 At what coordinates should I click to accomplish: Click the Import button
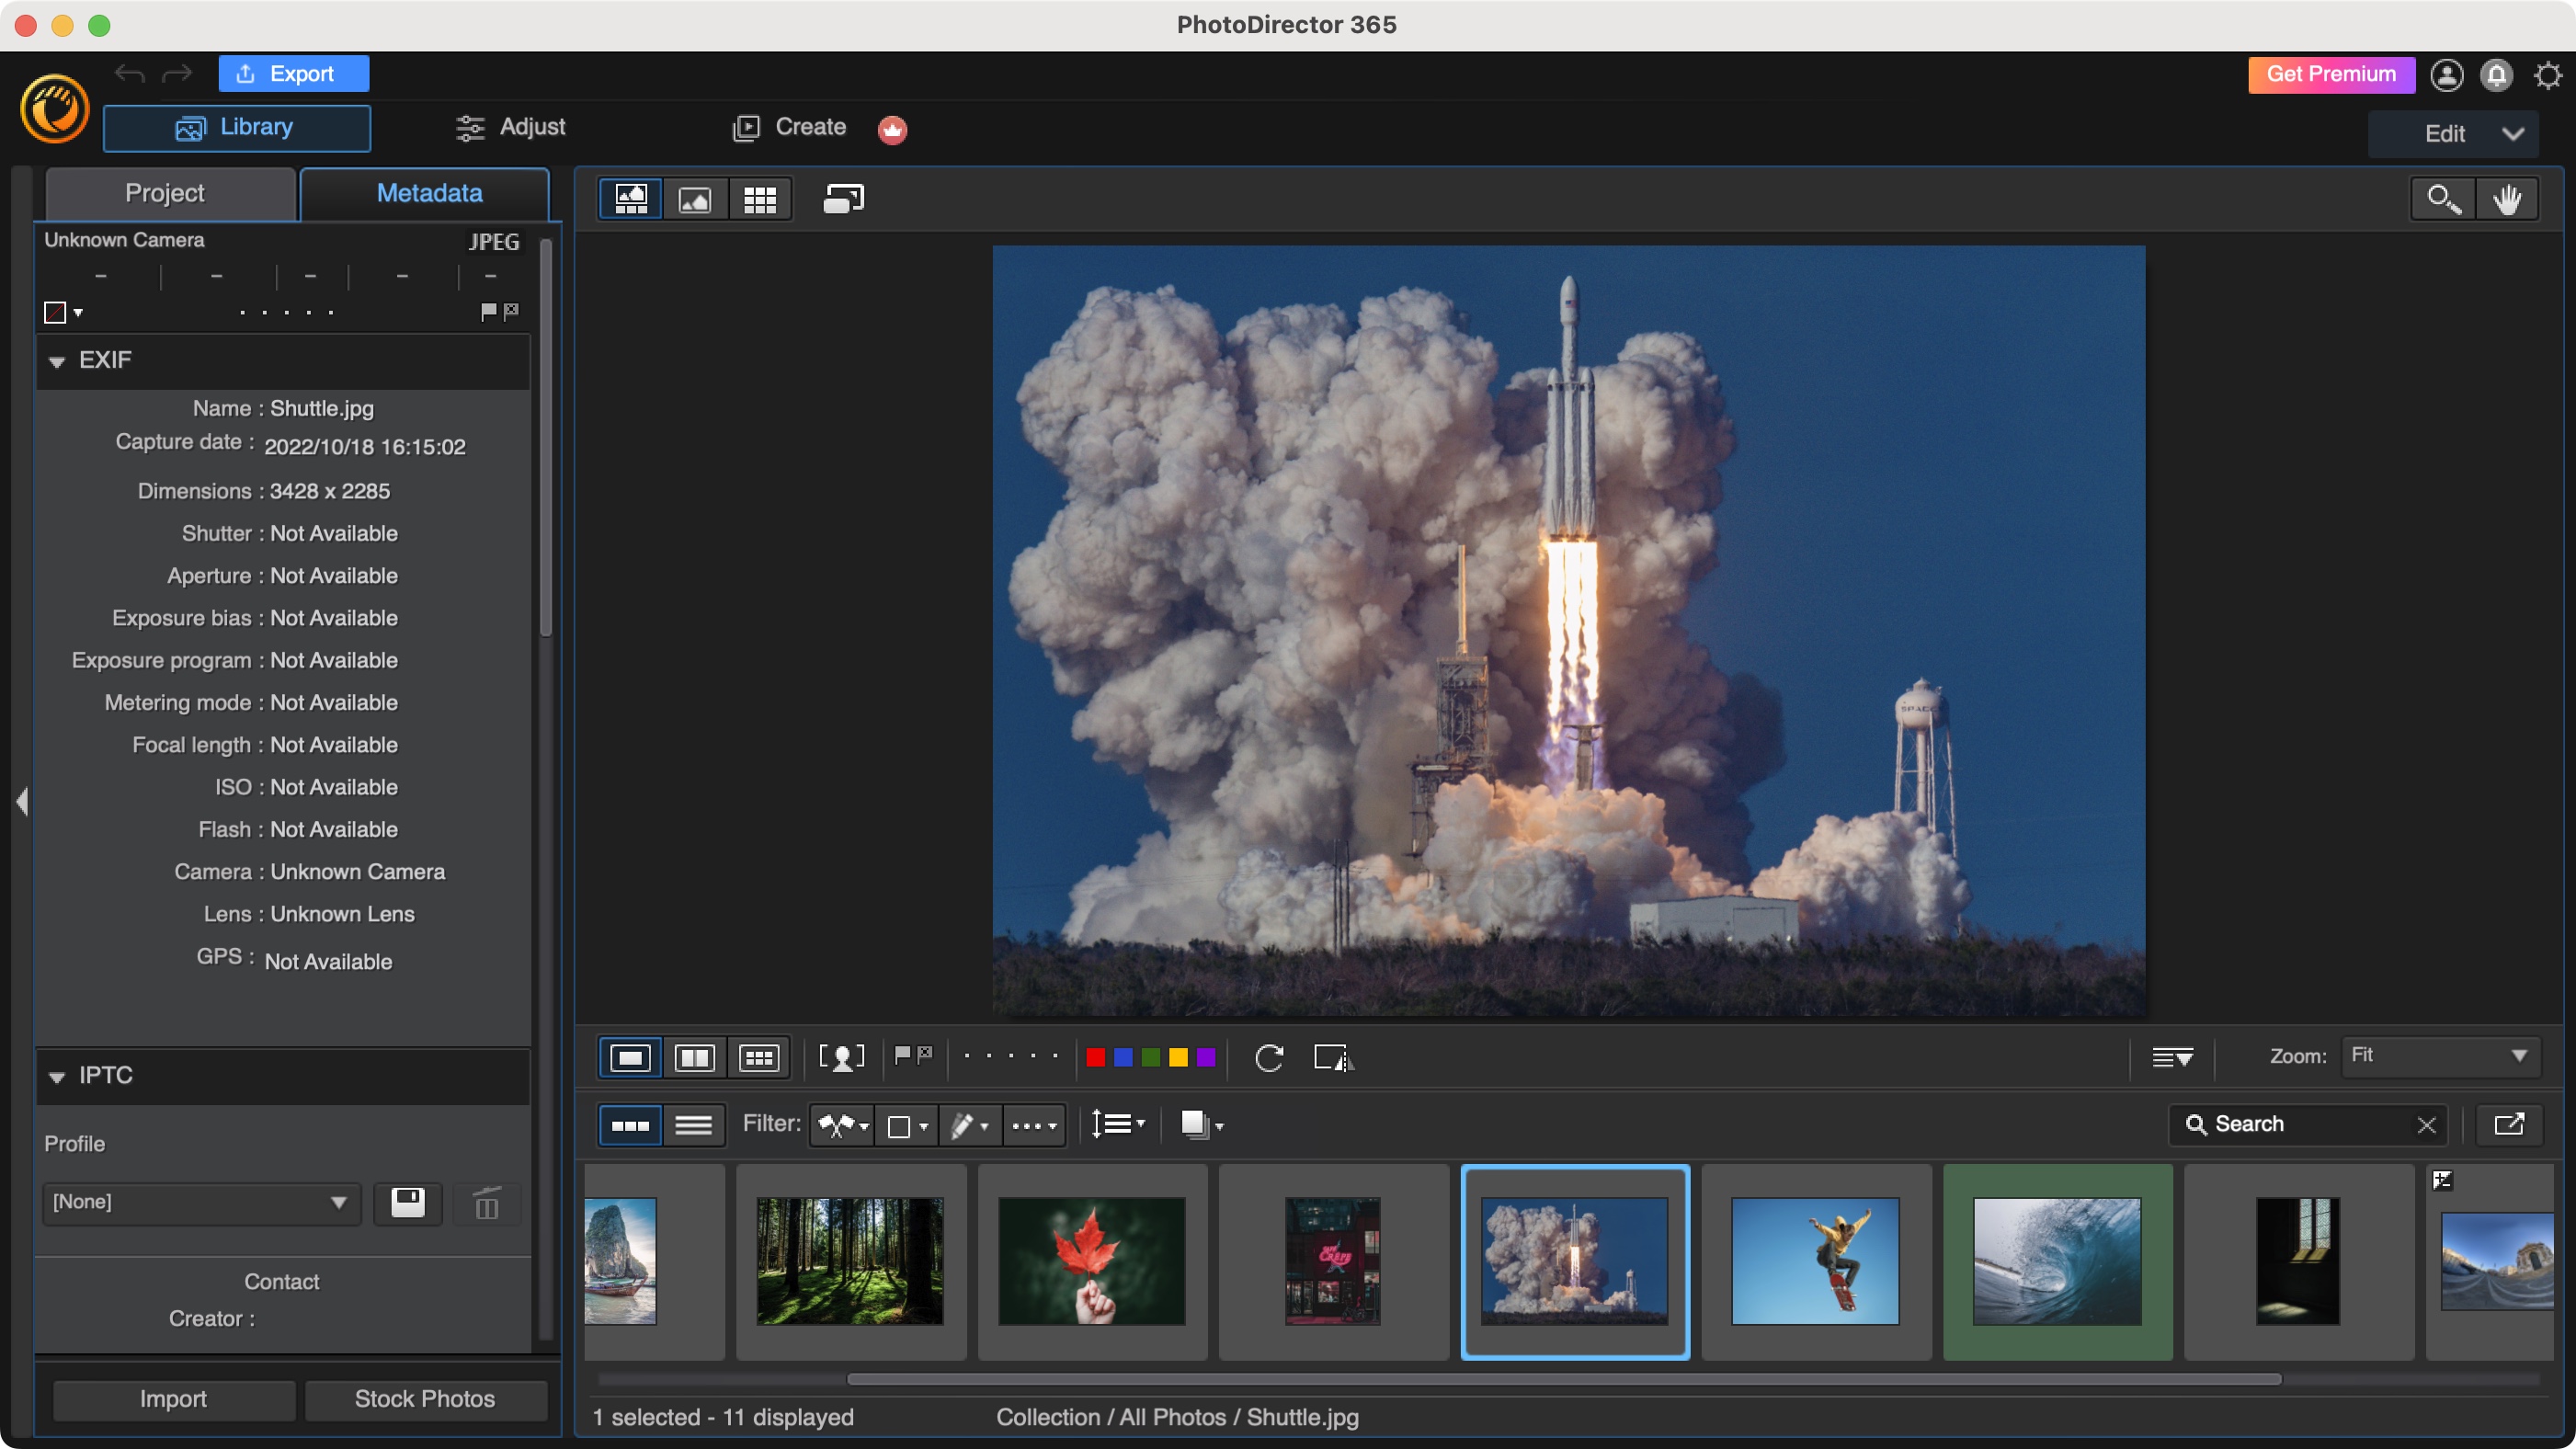[174, 1398]
